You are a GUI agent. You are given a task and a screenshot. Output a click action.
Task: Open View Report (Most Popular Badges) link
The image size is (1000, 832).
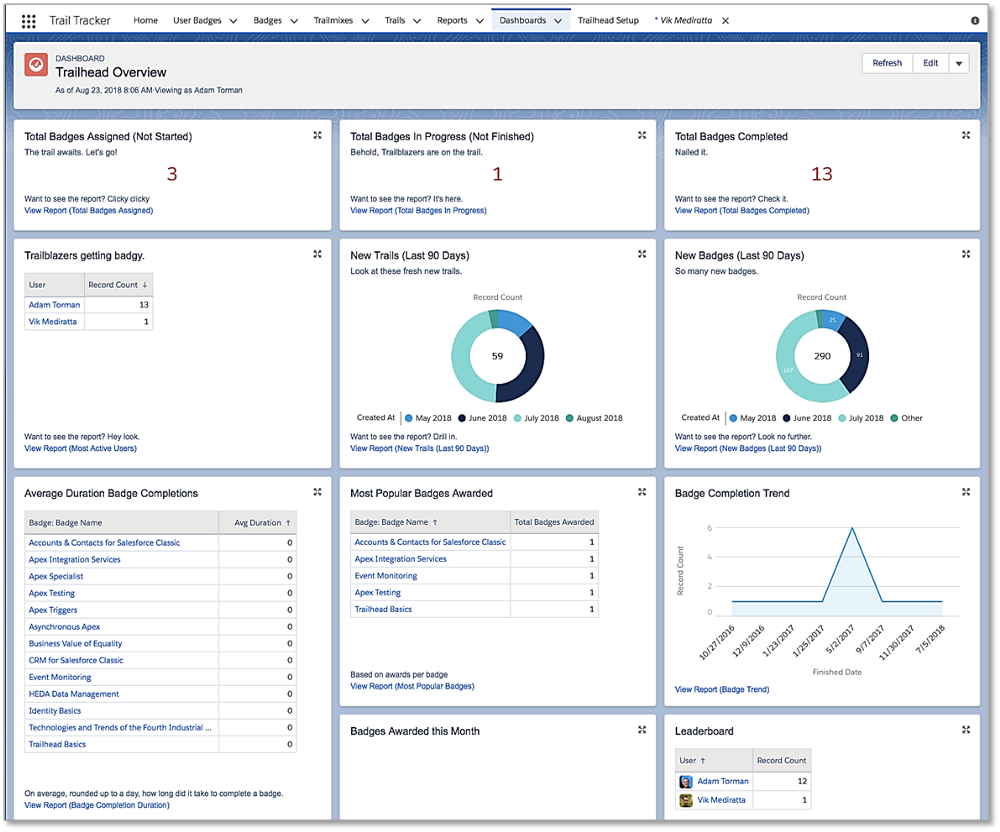click(x=412, y=686)
